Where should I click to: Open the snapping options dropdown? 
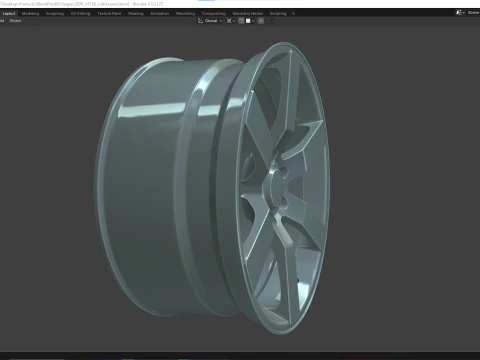(x=250, y=21)
